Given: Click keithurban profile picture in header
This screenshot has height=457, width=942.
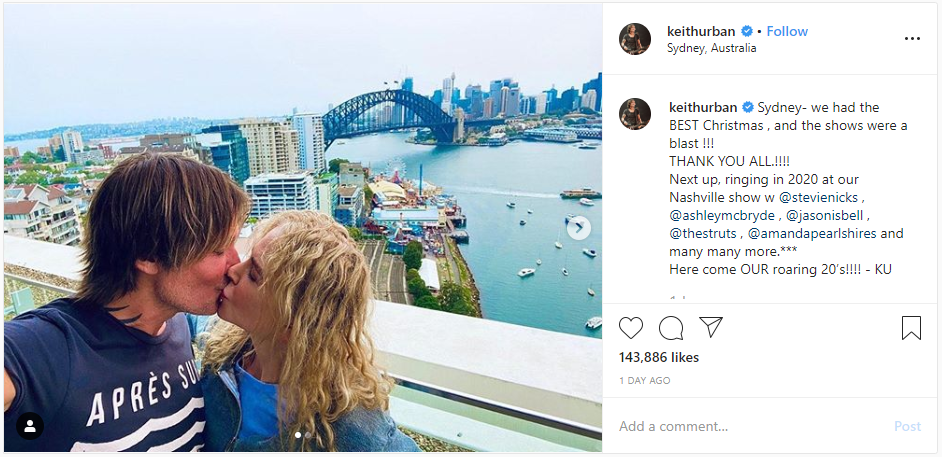Looking at the screenshot, I should [635, 39].
